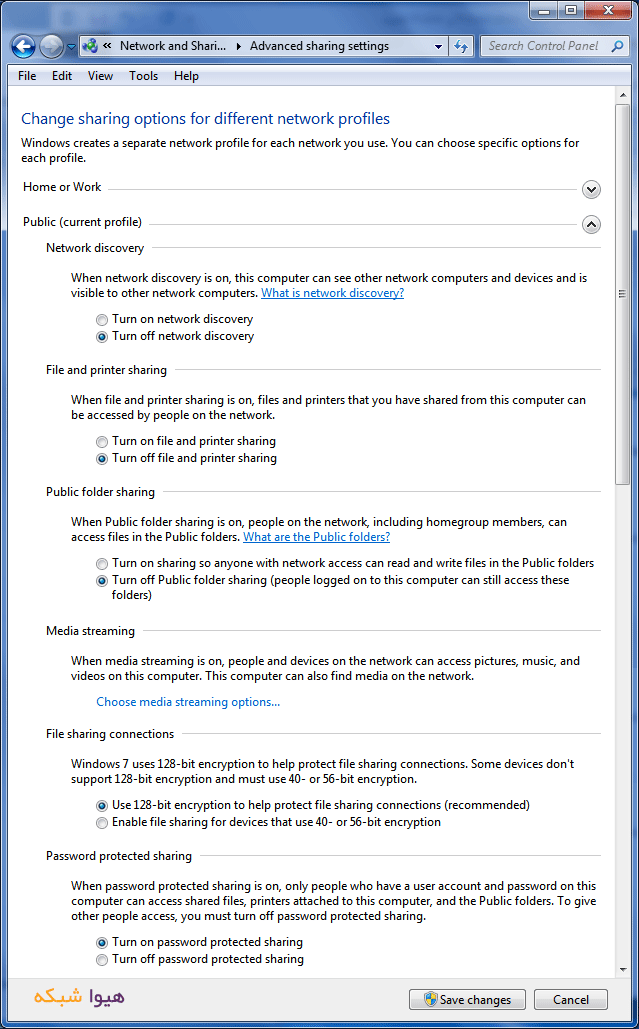Close the Advanced sharing settings window
This screenshot has height=1029, width=639.
608,10
